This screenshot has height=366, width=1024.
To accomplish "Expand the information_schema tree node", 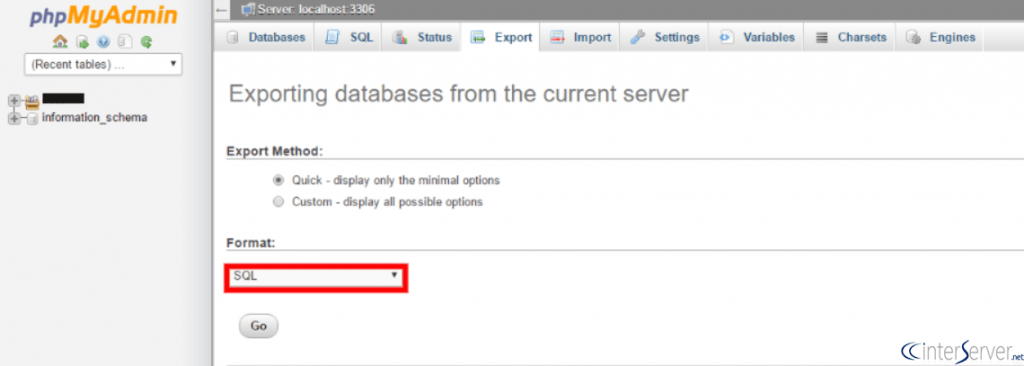I will 14,118.
